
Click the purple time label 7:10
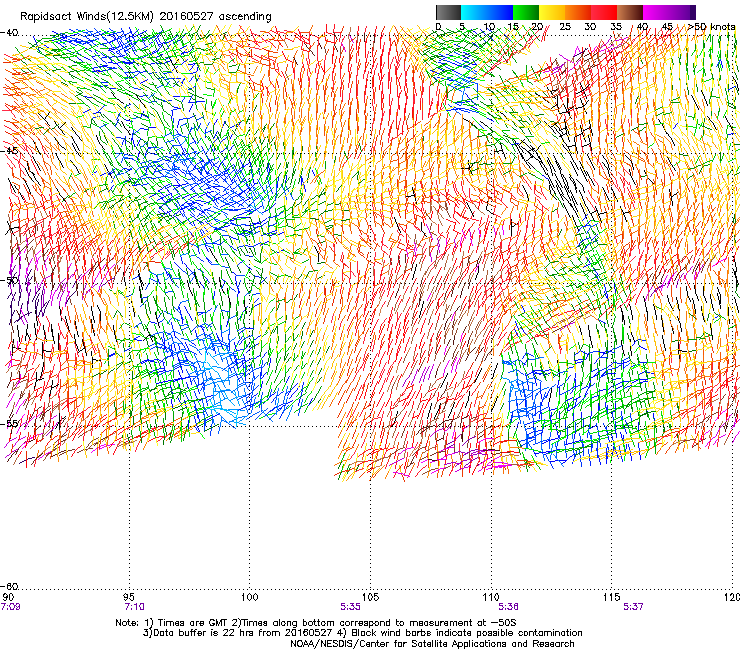(135, 607)
